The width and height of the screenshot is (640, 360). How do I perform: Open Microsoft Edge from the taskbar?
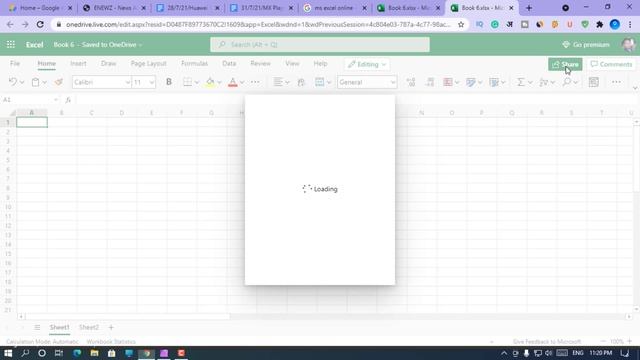click(x=77, y=353)
